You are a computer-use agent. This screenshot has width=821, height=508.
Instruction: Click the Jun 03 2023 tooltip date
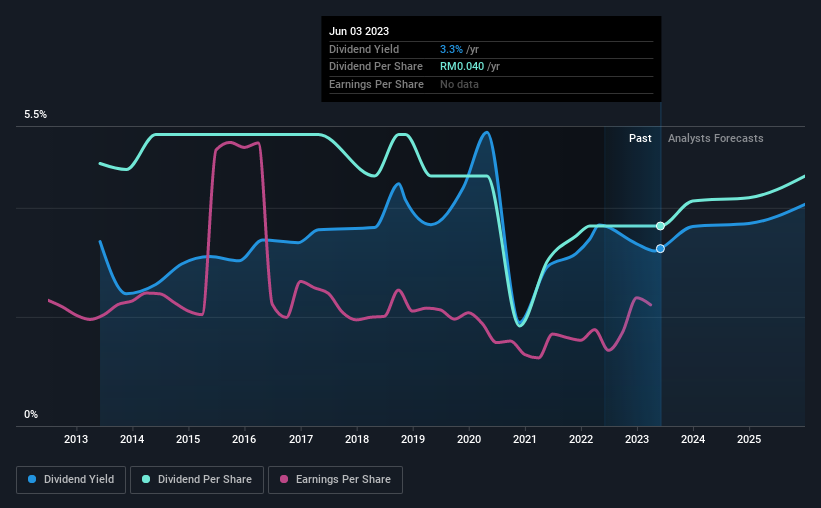point(359,31)
